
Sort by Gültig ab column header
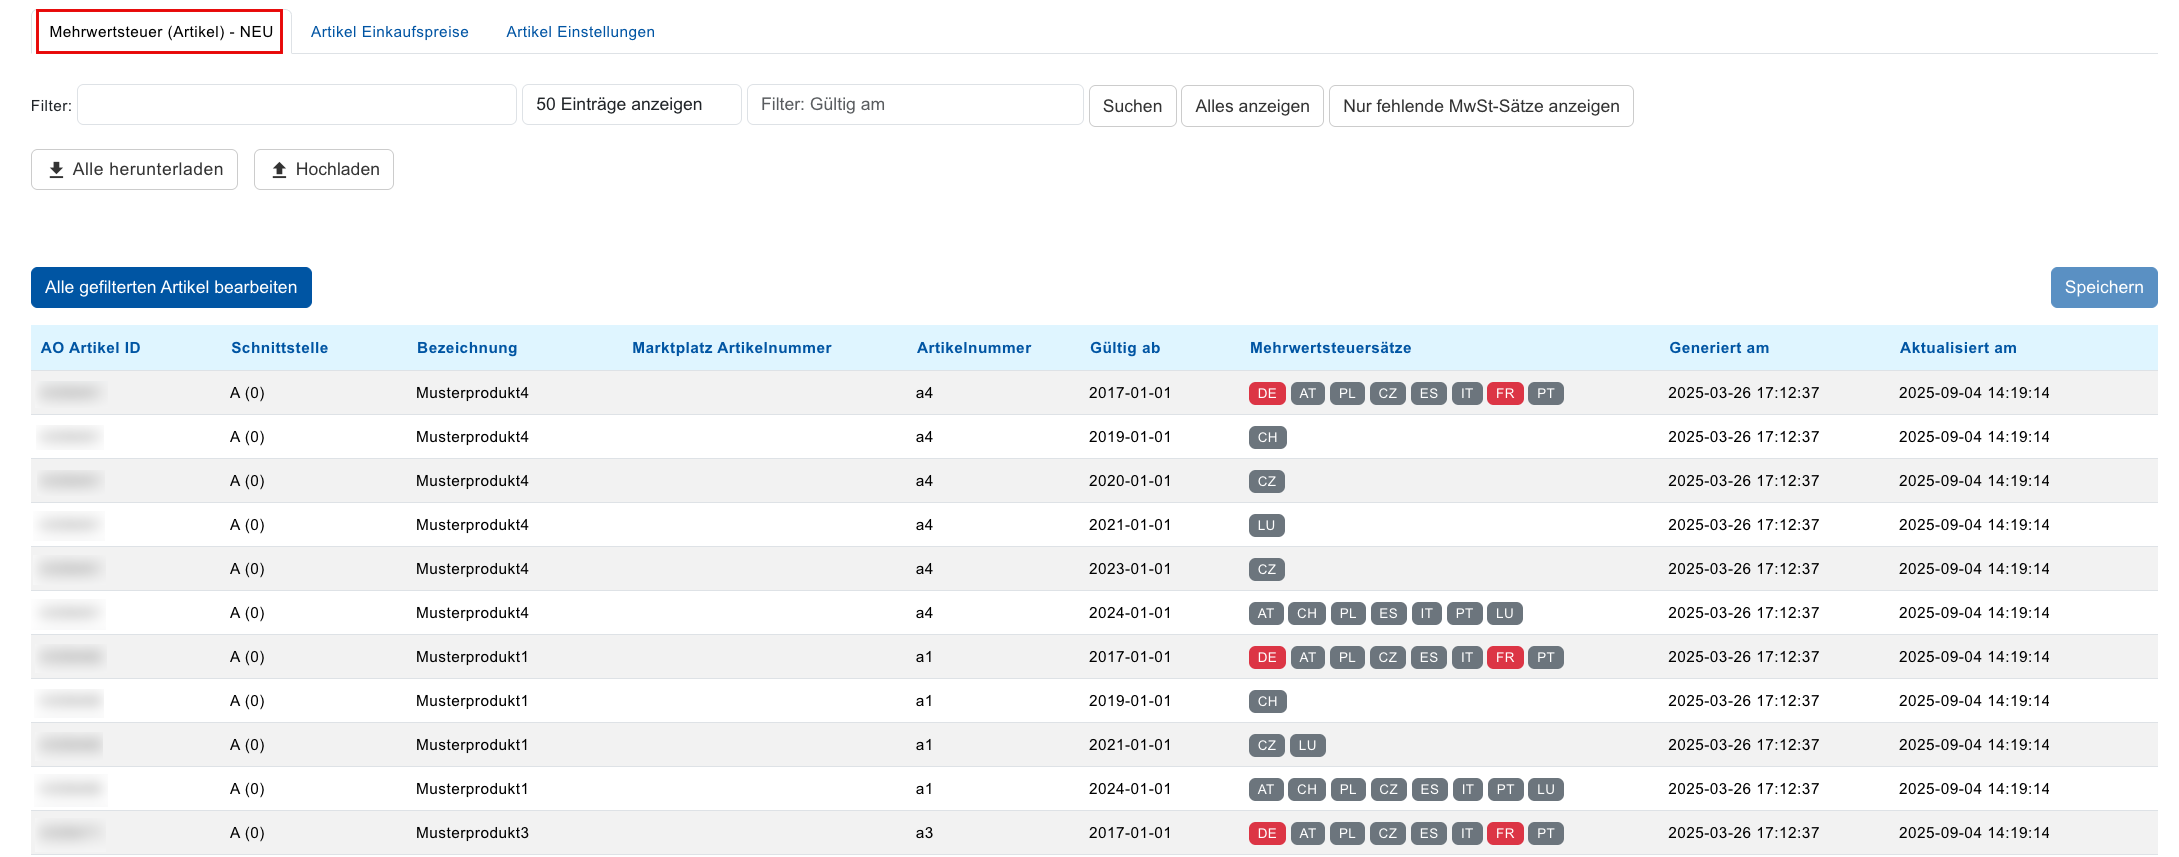(x=1124, y=348)
